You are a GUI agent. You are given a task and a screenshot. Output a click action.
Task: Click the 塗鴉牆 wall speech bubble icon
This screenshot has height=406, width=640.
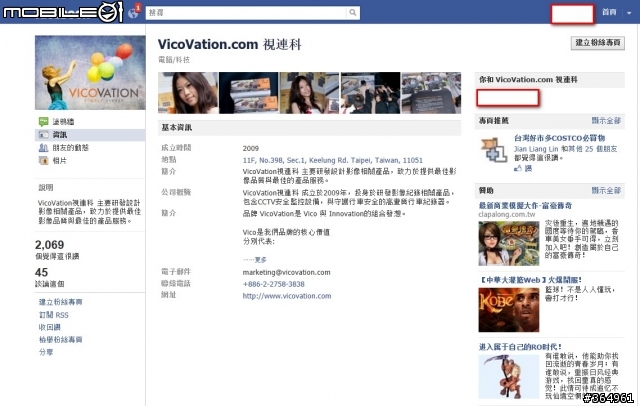[x=44, y=122]
